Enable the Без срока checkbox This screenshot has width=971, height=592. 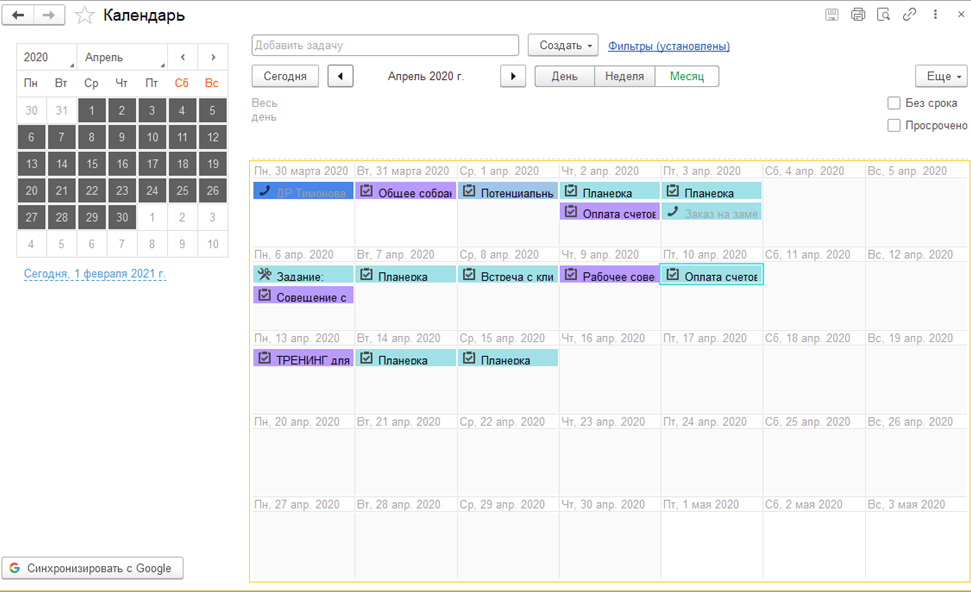pos(894,103)
